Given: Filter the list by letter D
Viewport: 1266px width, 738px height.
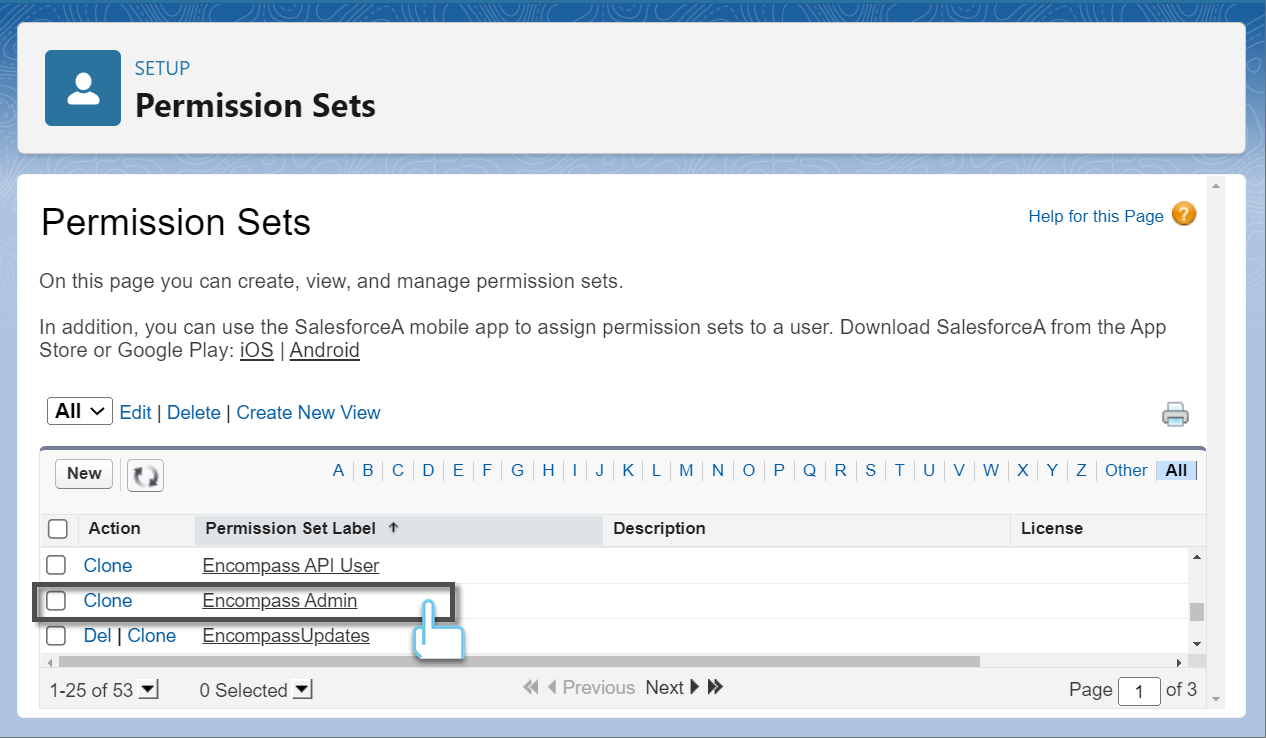Looking at the screenshot, I should pos(428,470).
